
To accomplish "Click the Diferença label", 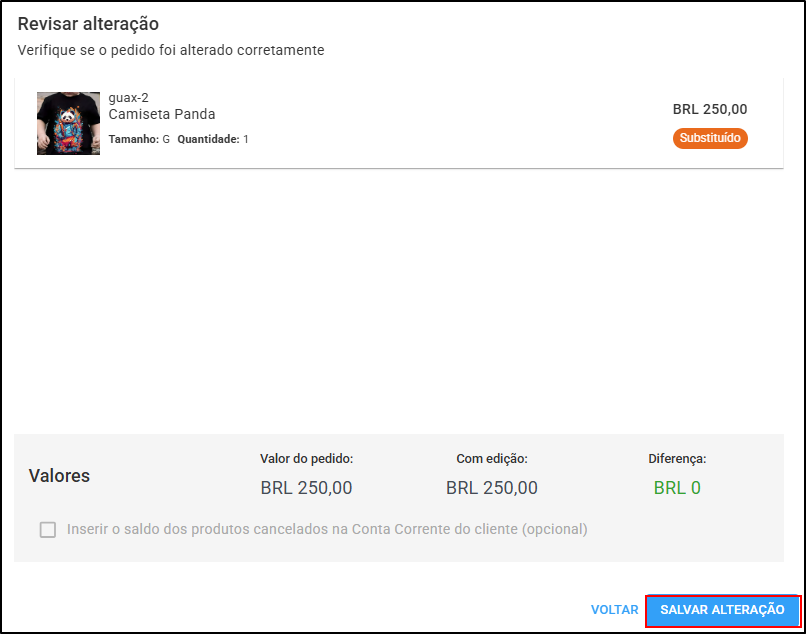I will (x=677, y=459).
